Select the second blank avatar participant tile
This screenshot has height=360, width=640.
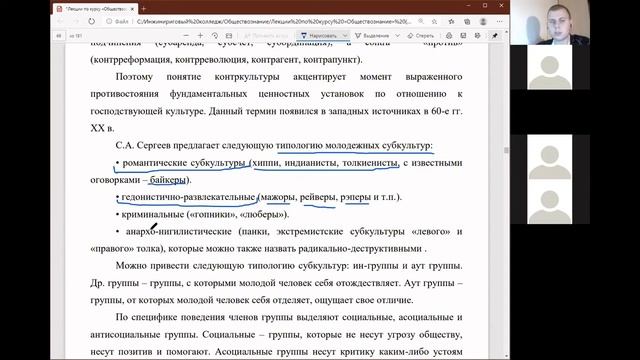[x=550, y=157]
